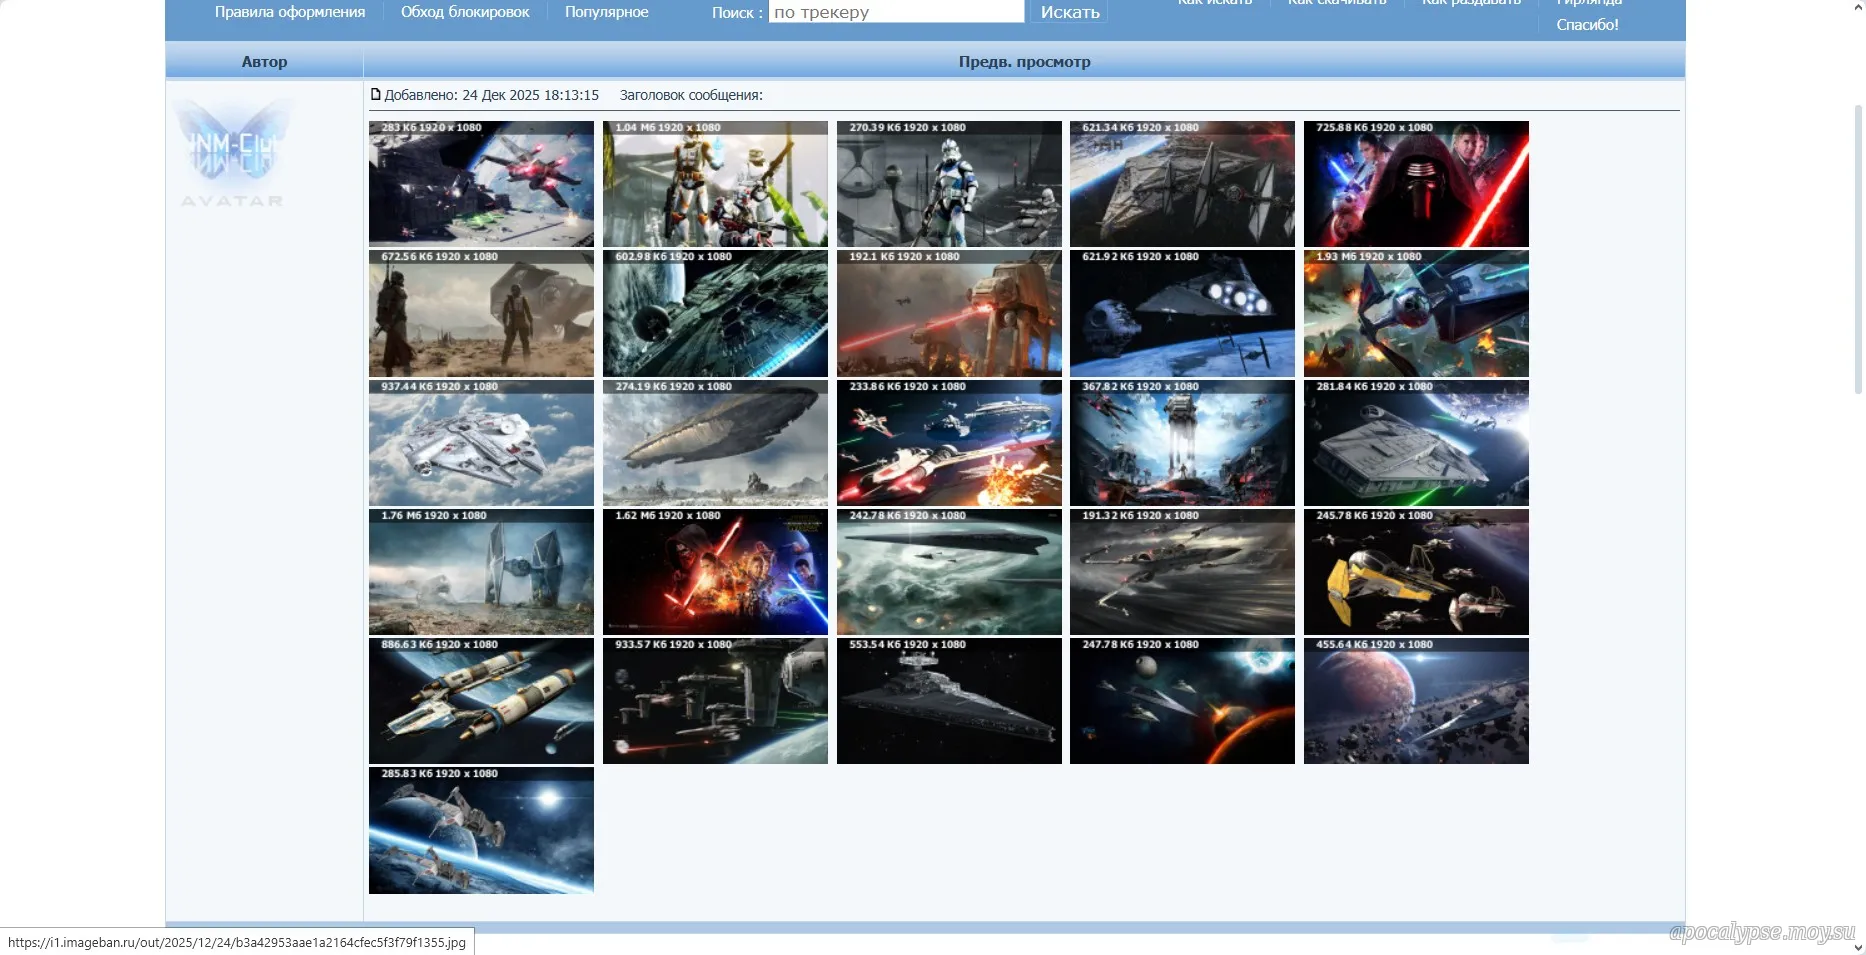Click the scrollbar down arrow
This screenshot has height=955, width=1866.
[1858, 947]
